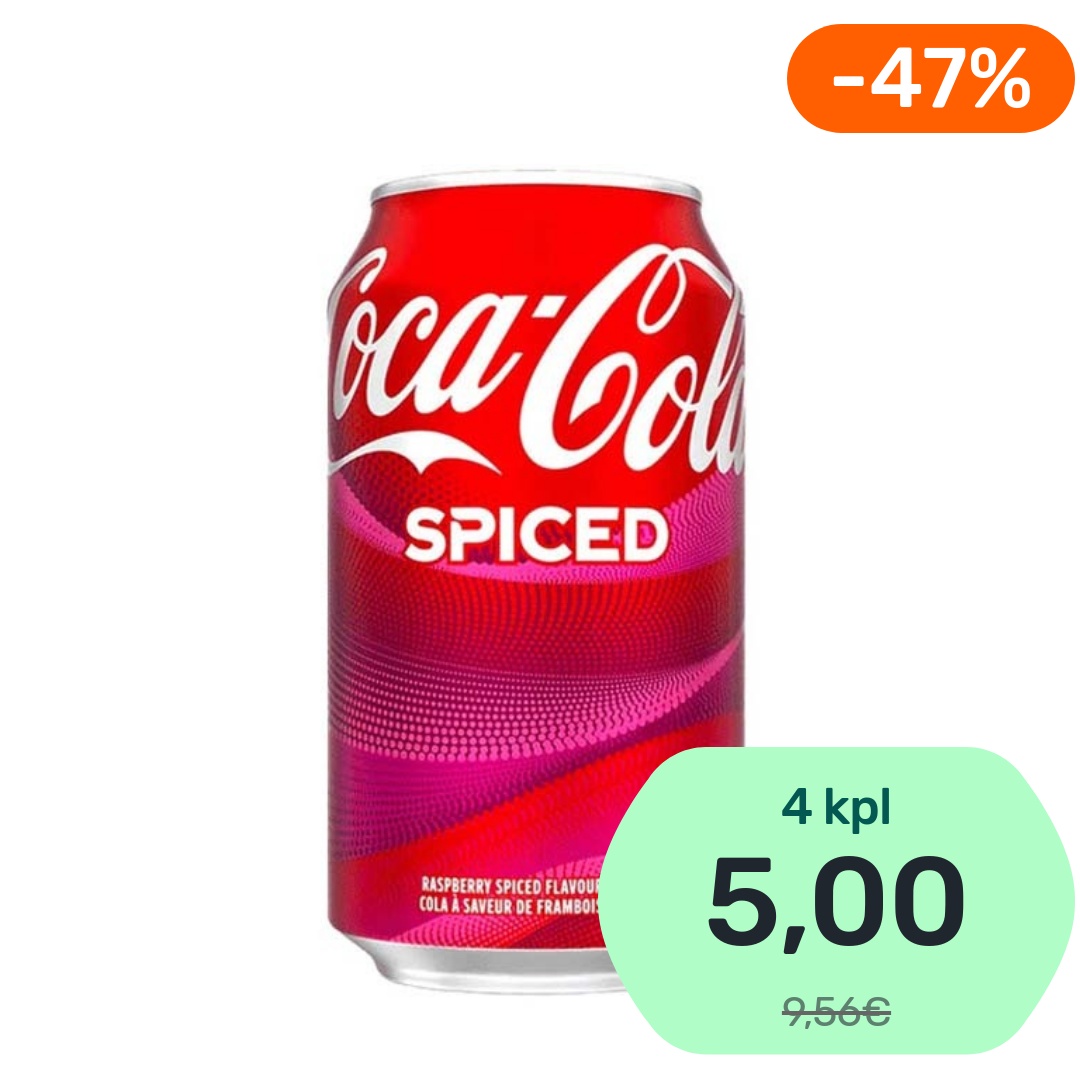1080x1080 pixels.
Task: Click the Cola à saveur de framboise line
Action: click(508, 906)
